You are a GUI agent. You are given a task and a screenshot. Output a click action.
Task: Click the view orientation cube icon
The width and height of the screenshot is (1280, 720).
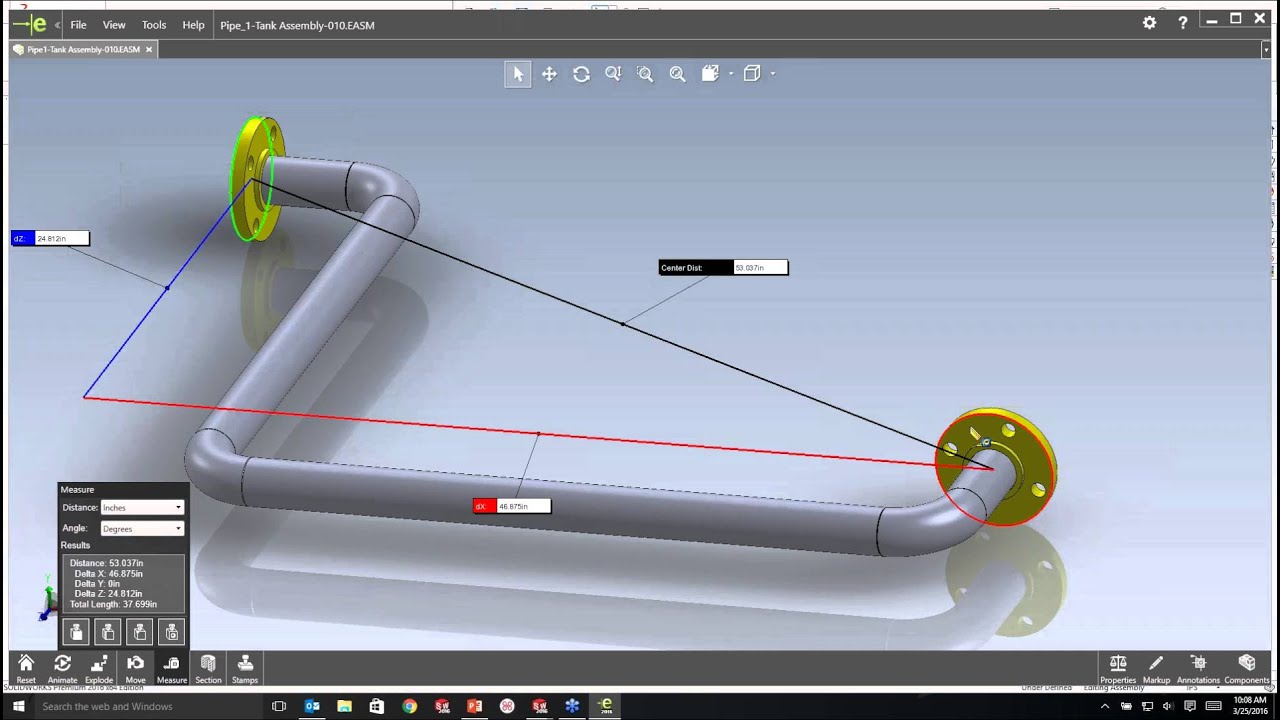click(753, 74)
